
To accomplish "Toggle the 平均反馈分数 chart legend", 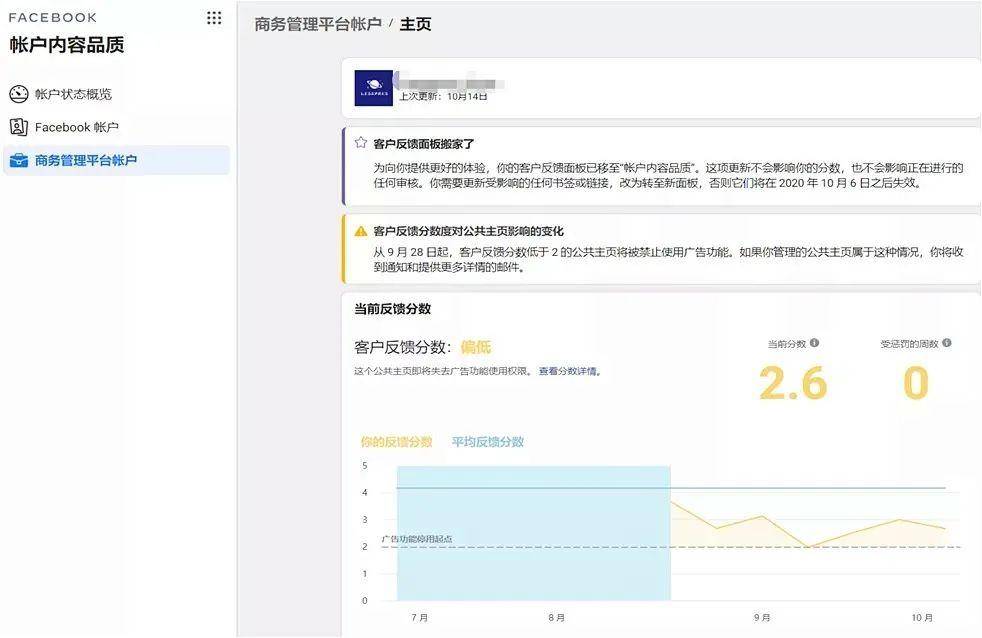I will pos(487,442).
